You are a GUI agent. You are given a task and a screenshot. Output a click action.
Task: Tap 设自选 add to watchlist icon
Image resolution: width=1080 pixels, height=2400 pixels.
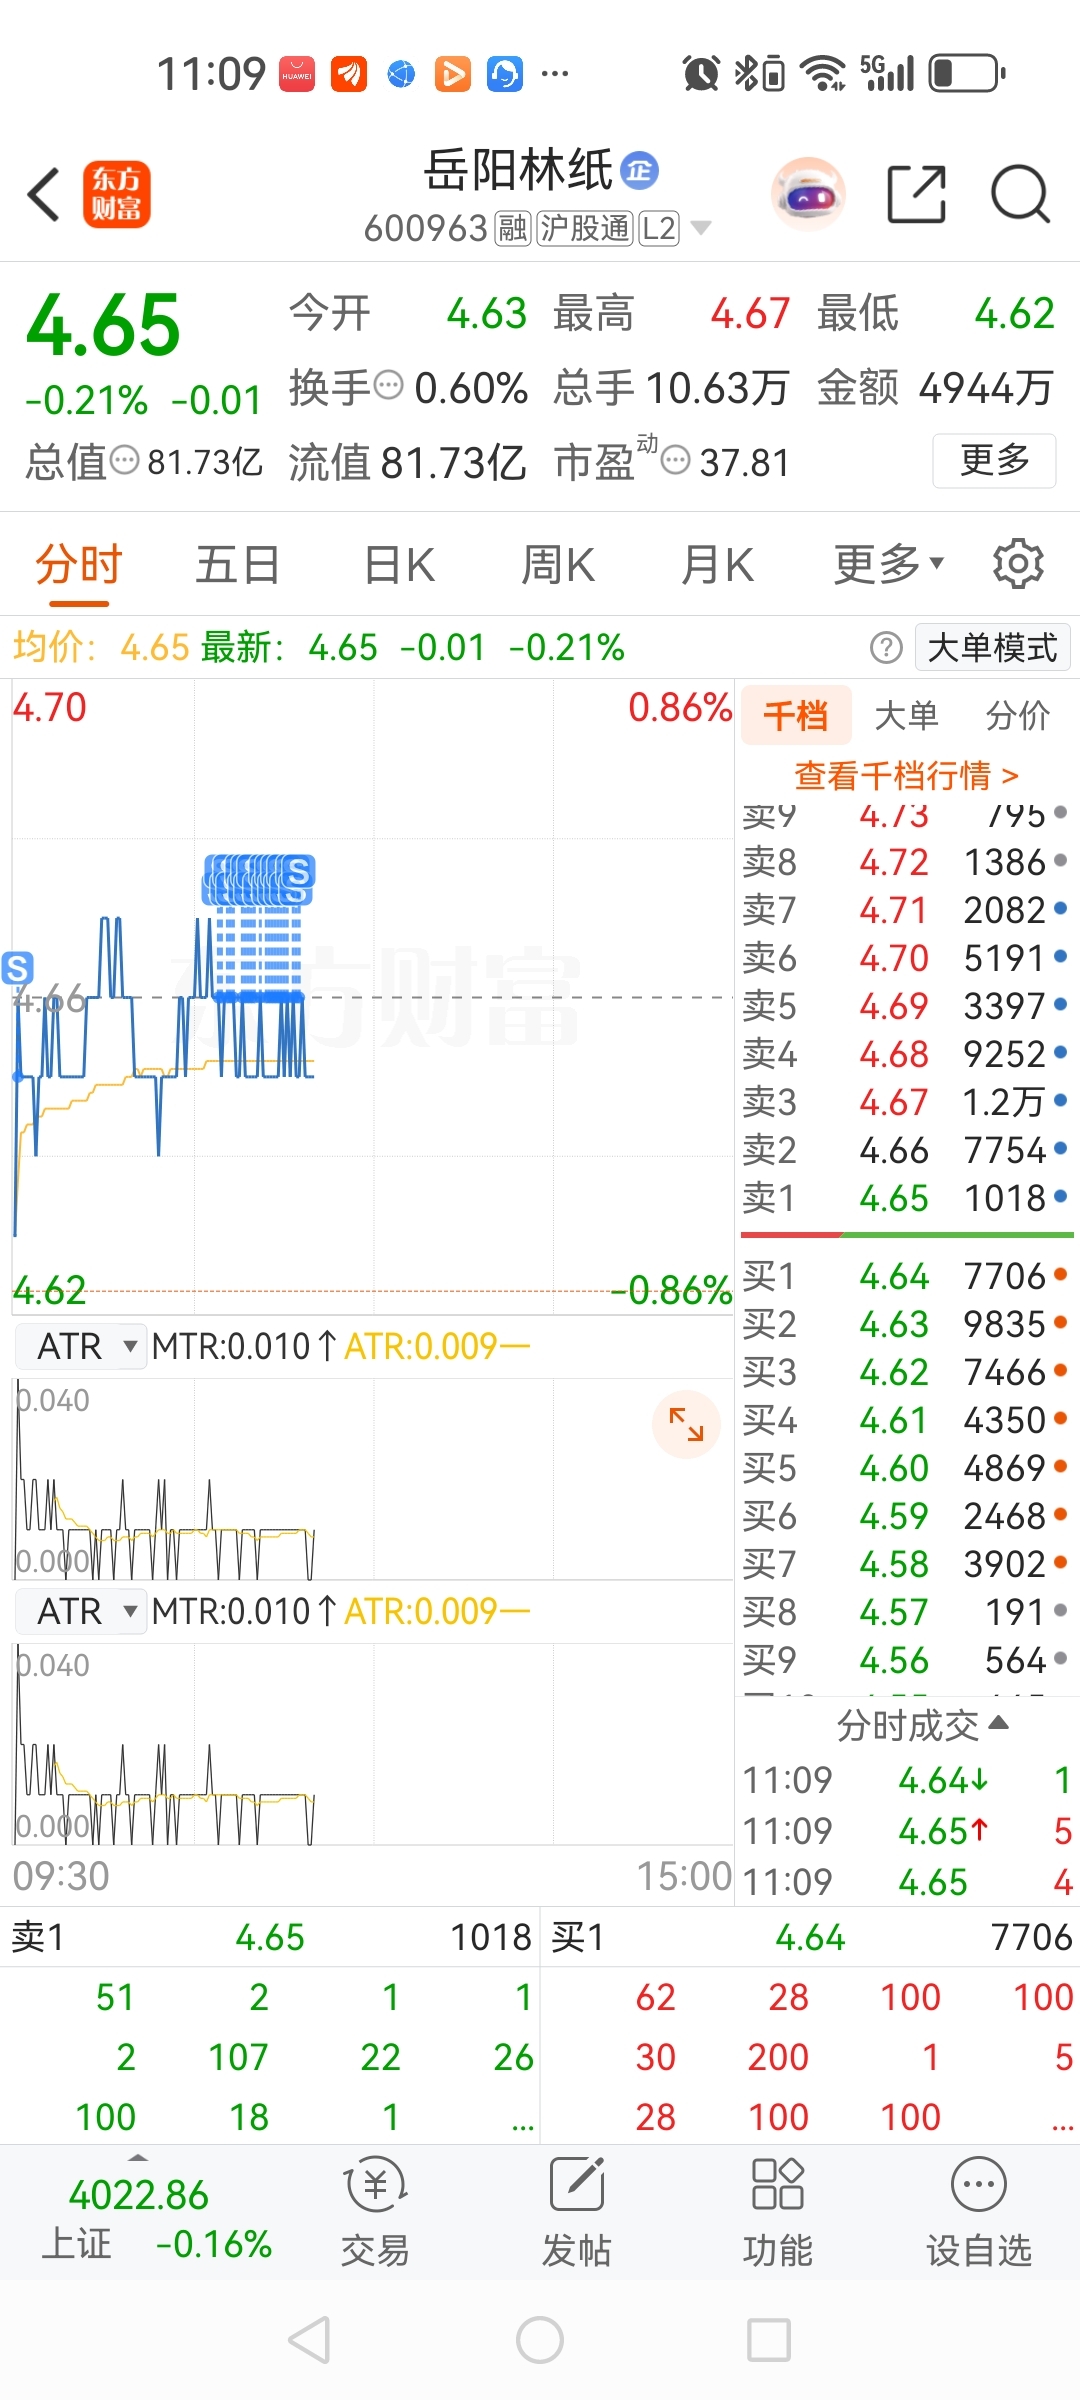979,2212
